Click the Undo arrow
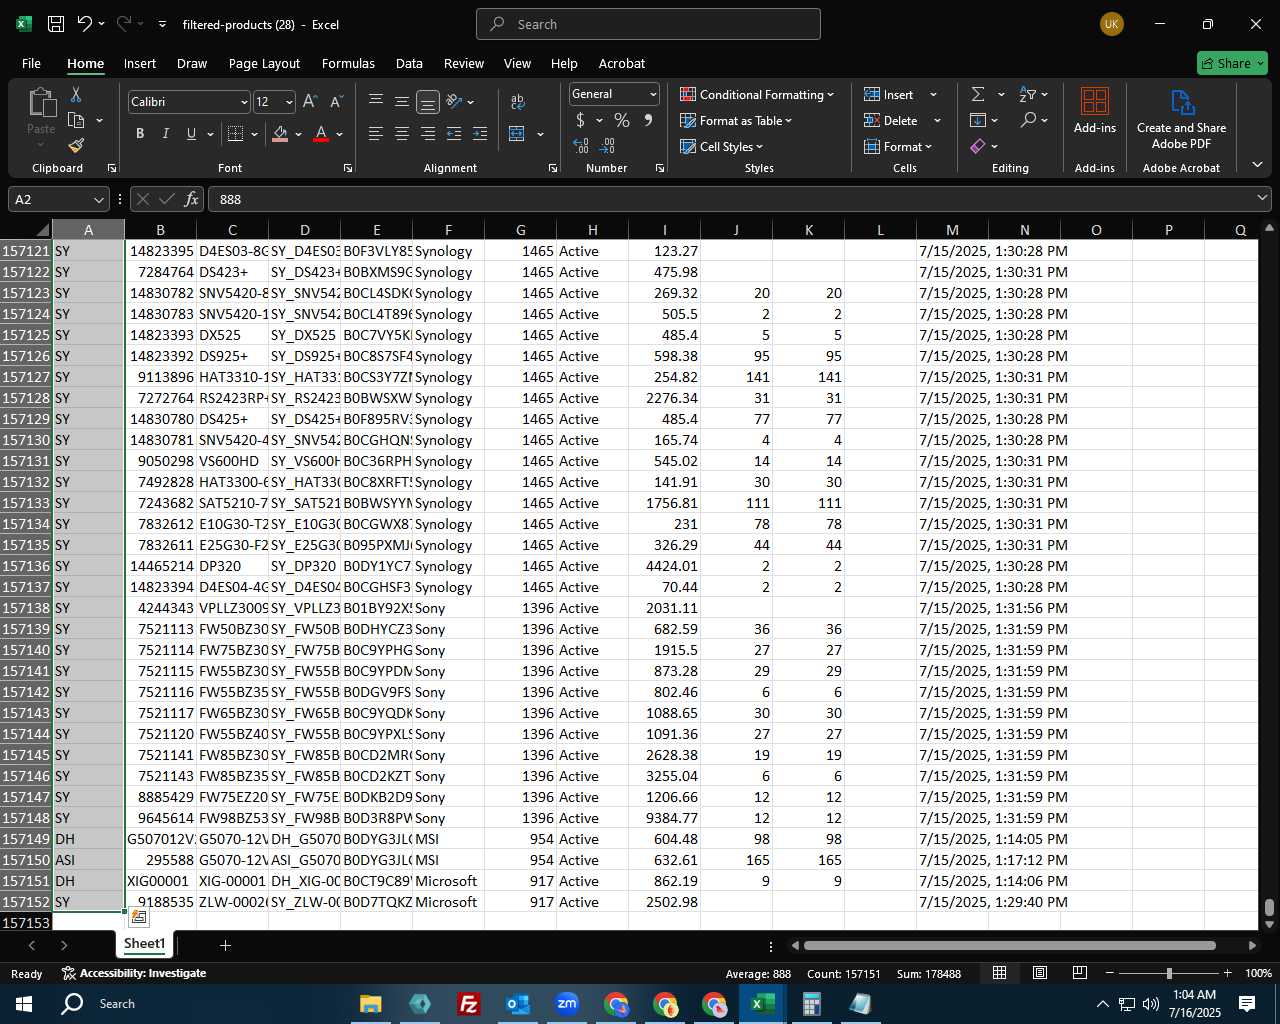Image resolution: width=1280 pixels, height=1024 pixels. click(85, 24)
